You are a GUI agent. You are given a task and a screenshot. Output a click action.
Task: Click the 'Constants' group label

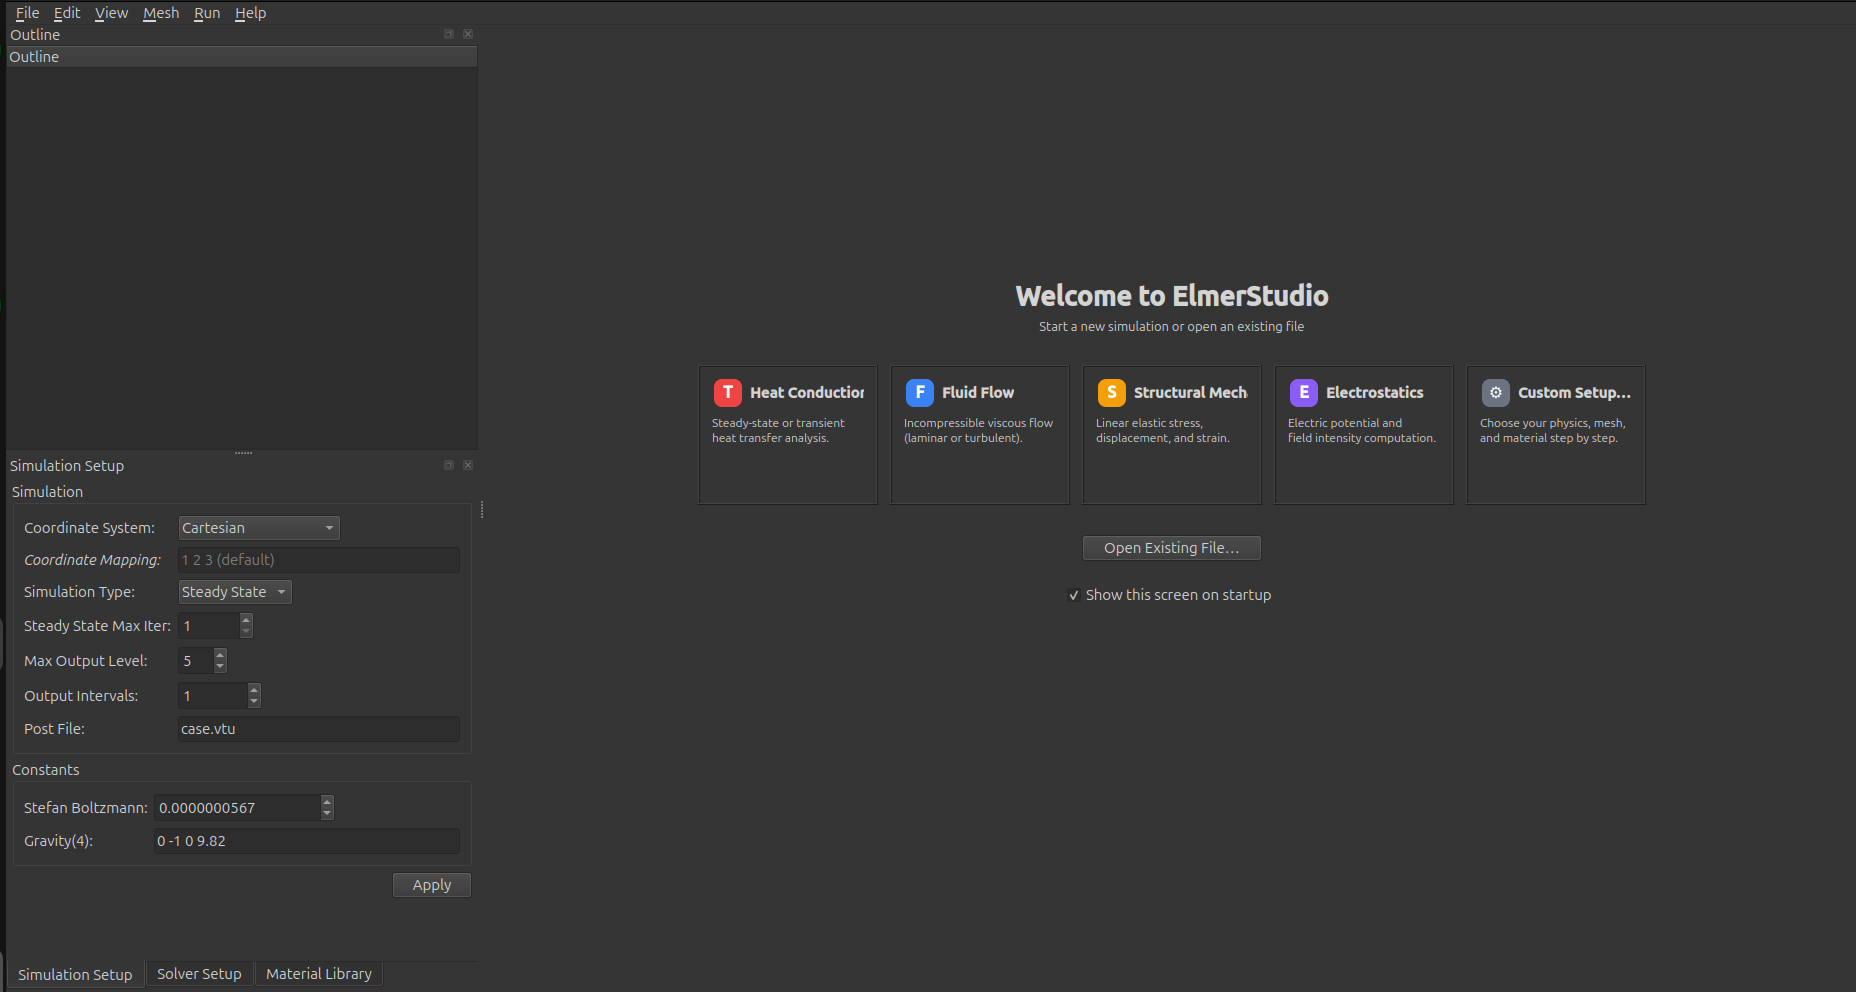tap(46, 770)
